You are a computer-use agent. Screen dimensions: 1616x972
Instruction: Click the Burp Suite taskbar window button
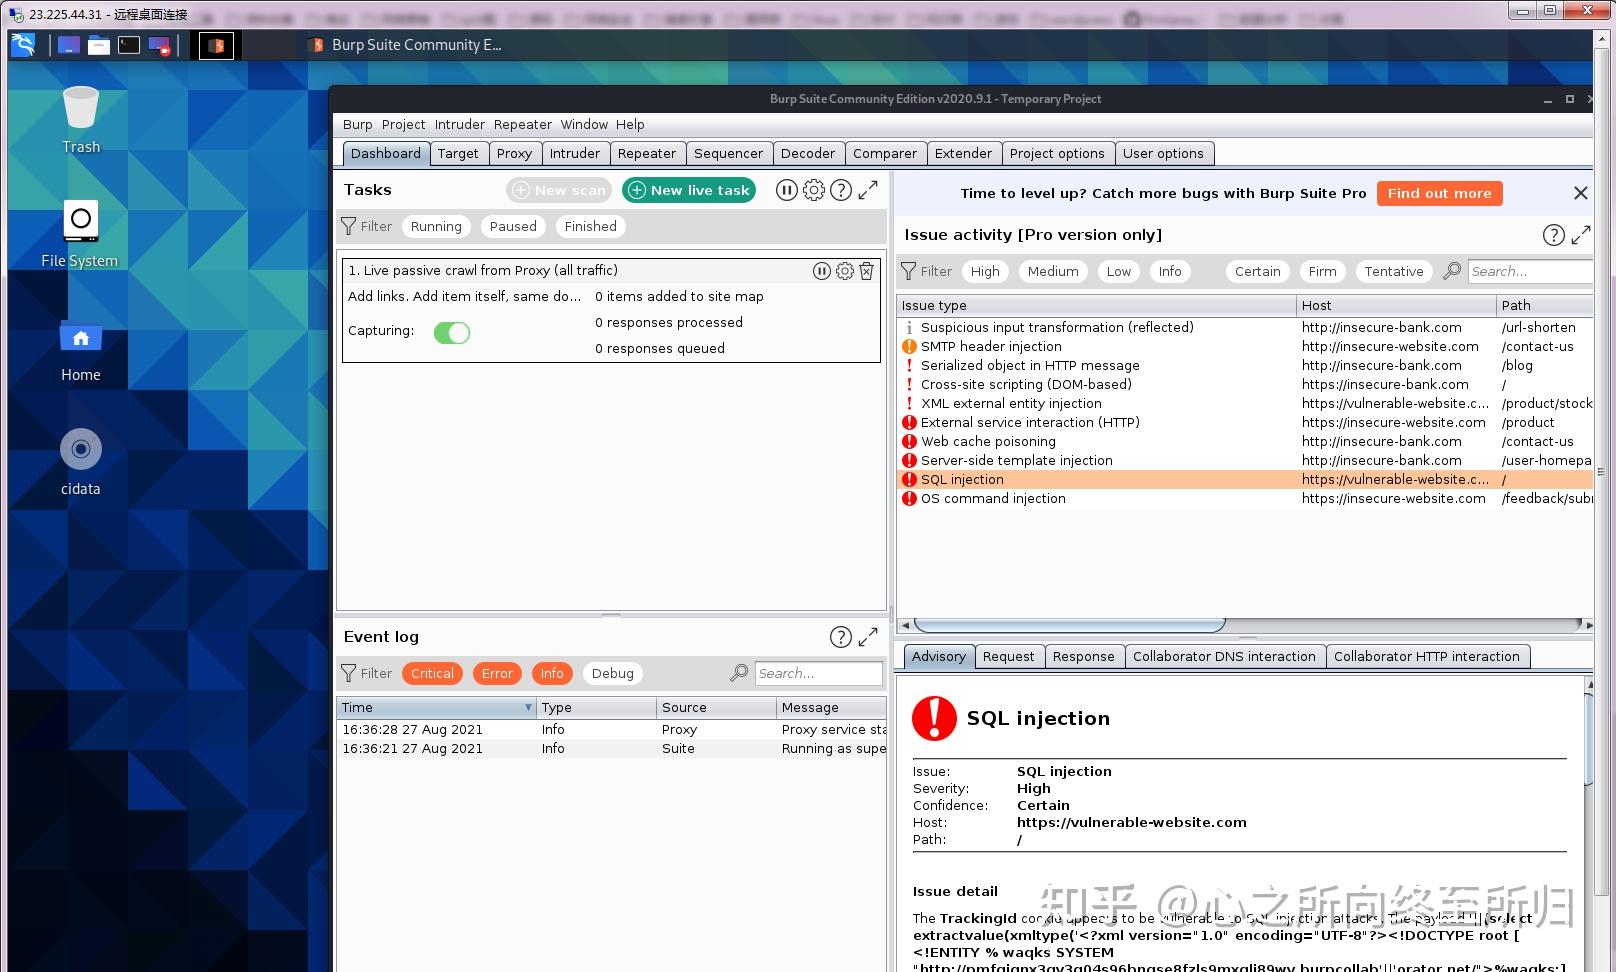pyautogui.click(x=405, y=45)
